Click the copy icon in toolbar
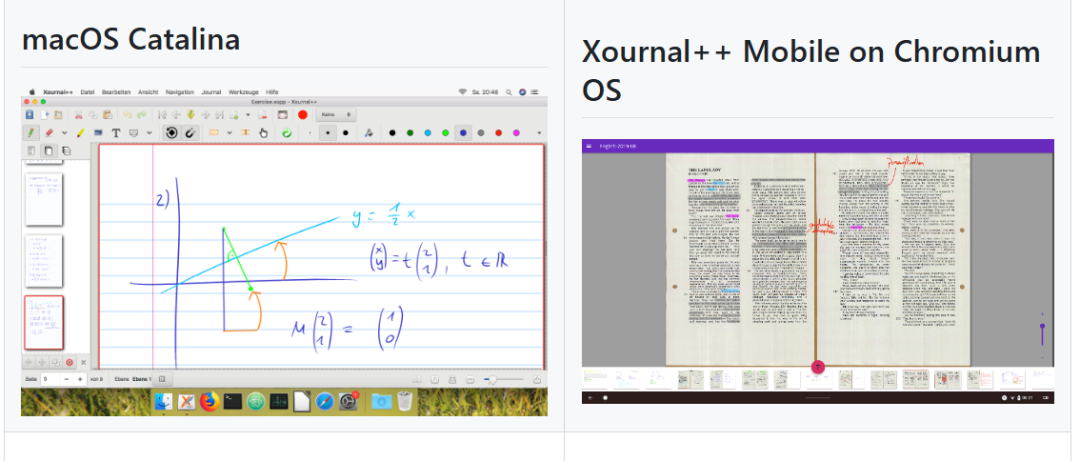This screenshot has width=1080, height=461. pyautogui.click(x=94, y=114)
